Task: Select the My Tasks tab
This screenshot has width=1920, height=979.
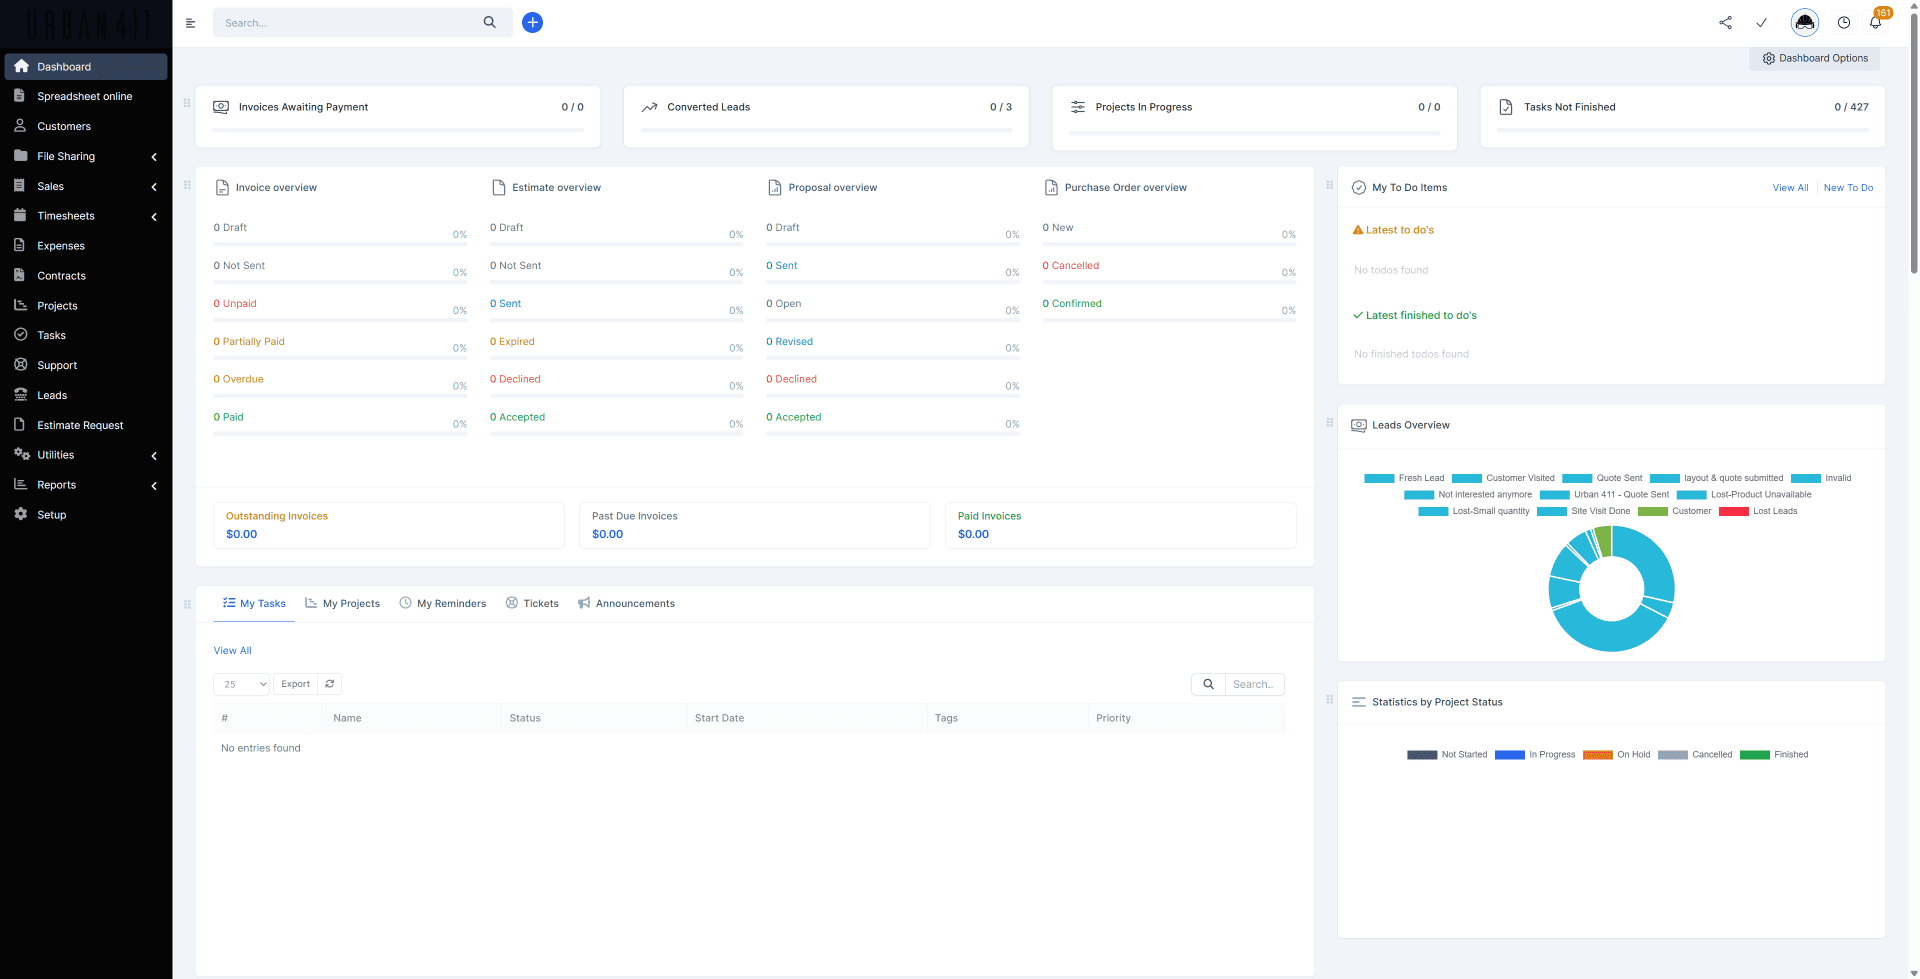Action: point(254,603)
